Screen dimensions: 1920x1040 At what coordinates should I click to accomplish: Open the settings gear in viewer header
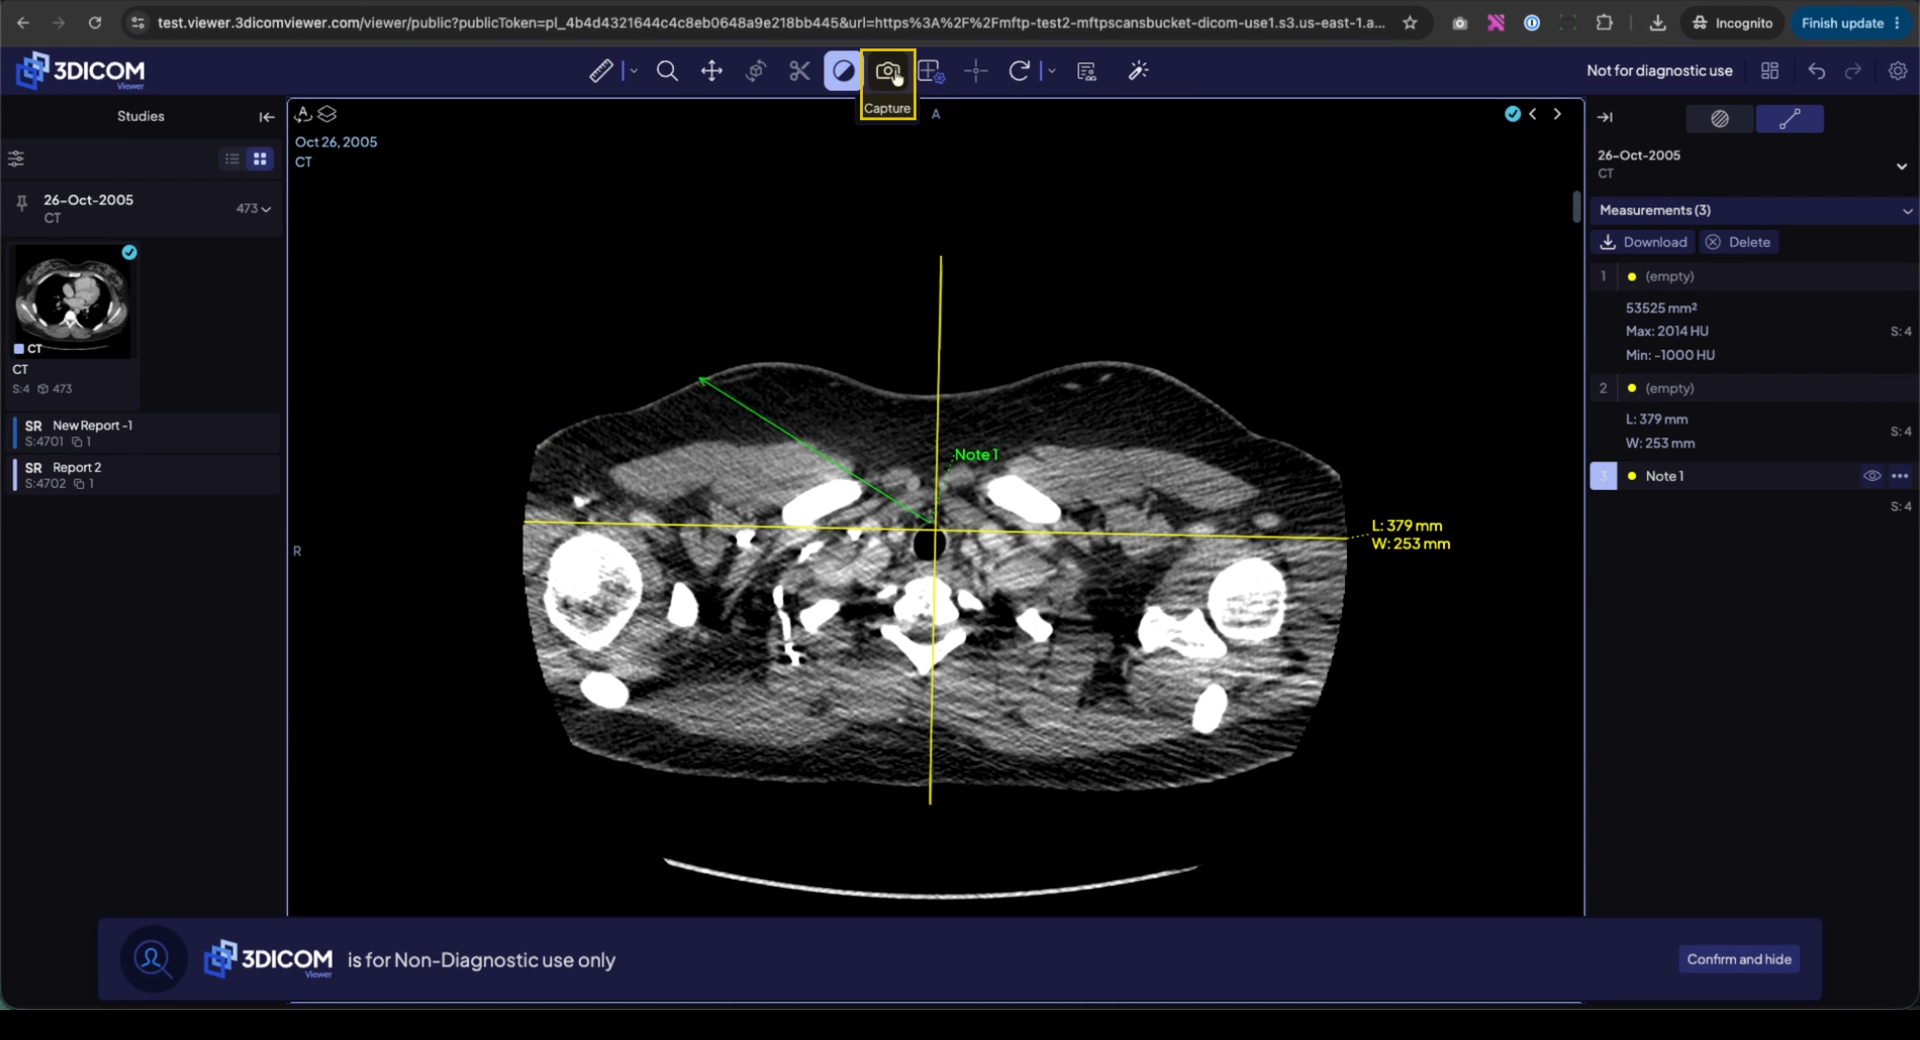click(1897, 71)
